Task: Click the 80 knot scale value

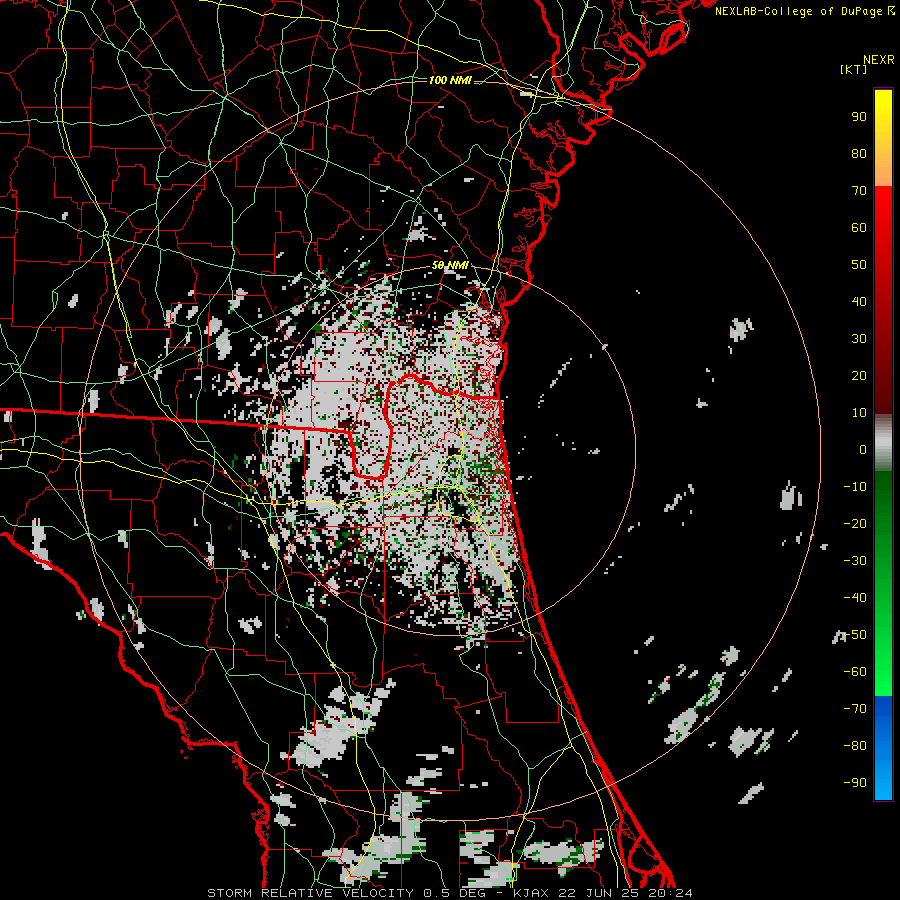Action: click(x=859, y=153)
